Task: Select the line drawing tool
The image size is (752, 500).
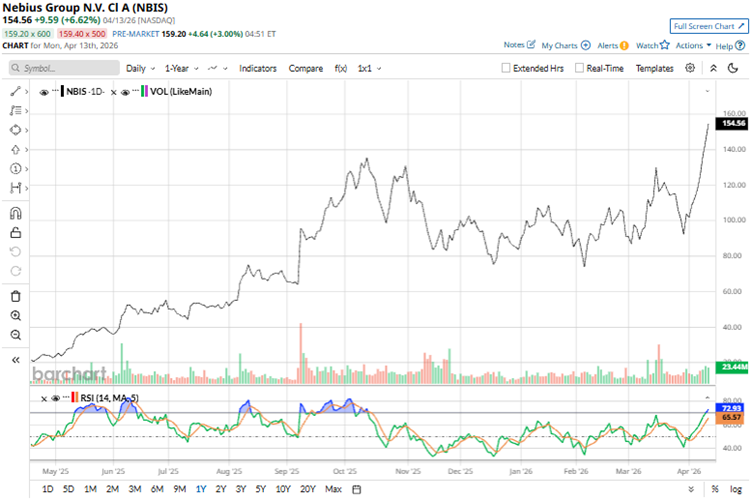Action: coord(15,91)
